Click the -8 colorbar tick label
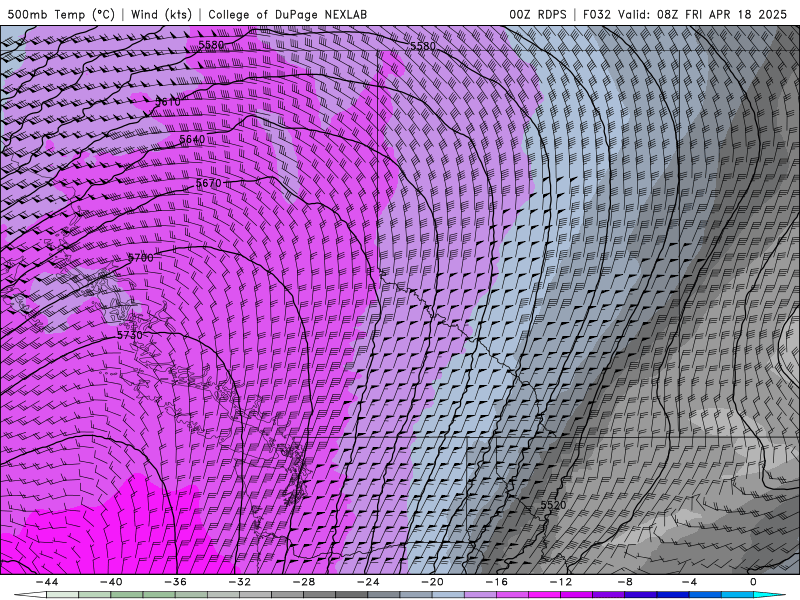 click(625, 582)
